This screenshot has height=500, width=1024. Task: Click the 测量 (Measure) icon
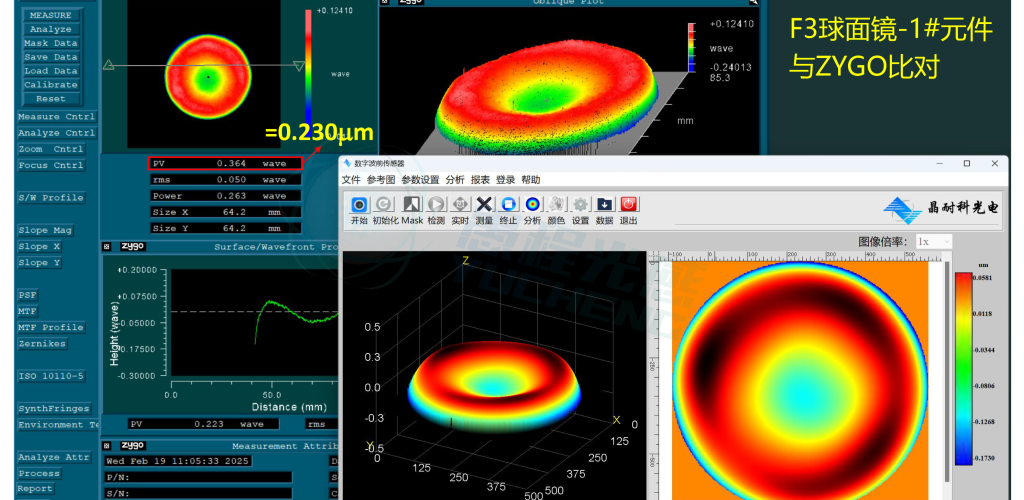[484, 204]
